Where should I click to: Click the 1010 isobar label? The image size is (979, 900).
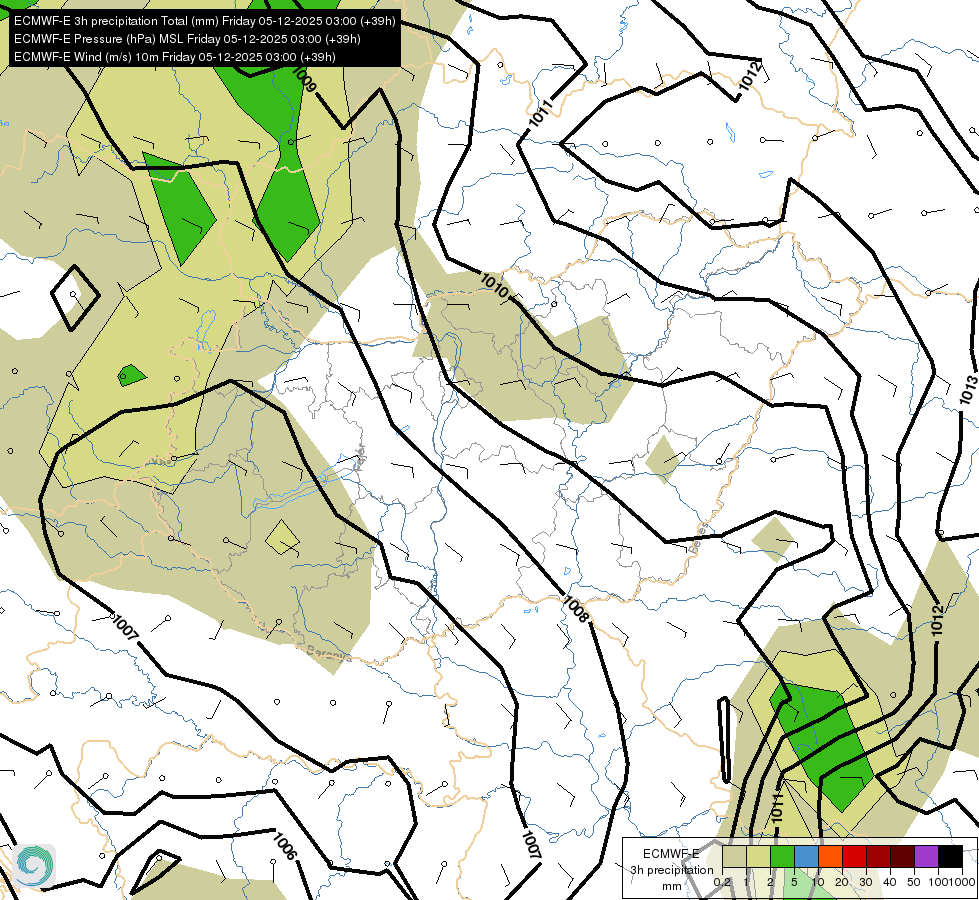(x=494, y=286)
